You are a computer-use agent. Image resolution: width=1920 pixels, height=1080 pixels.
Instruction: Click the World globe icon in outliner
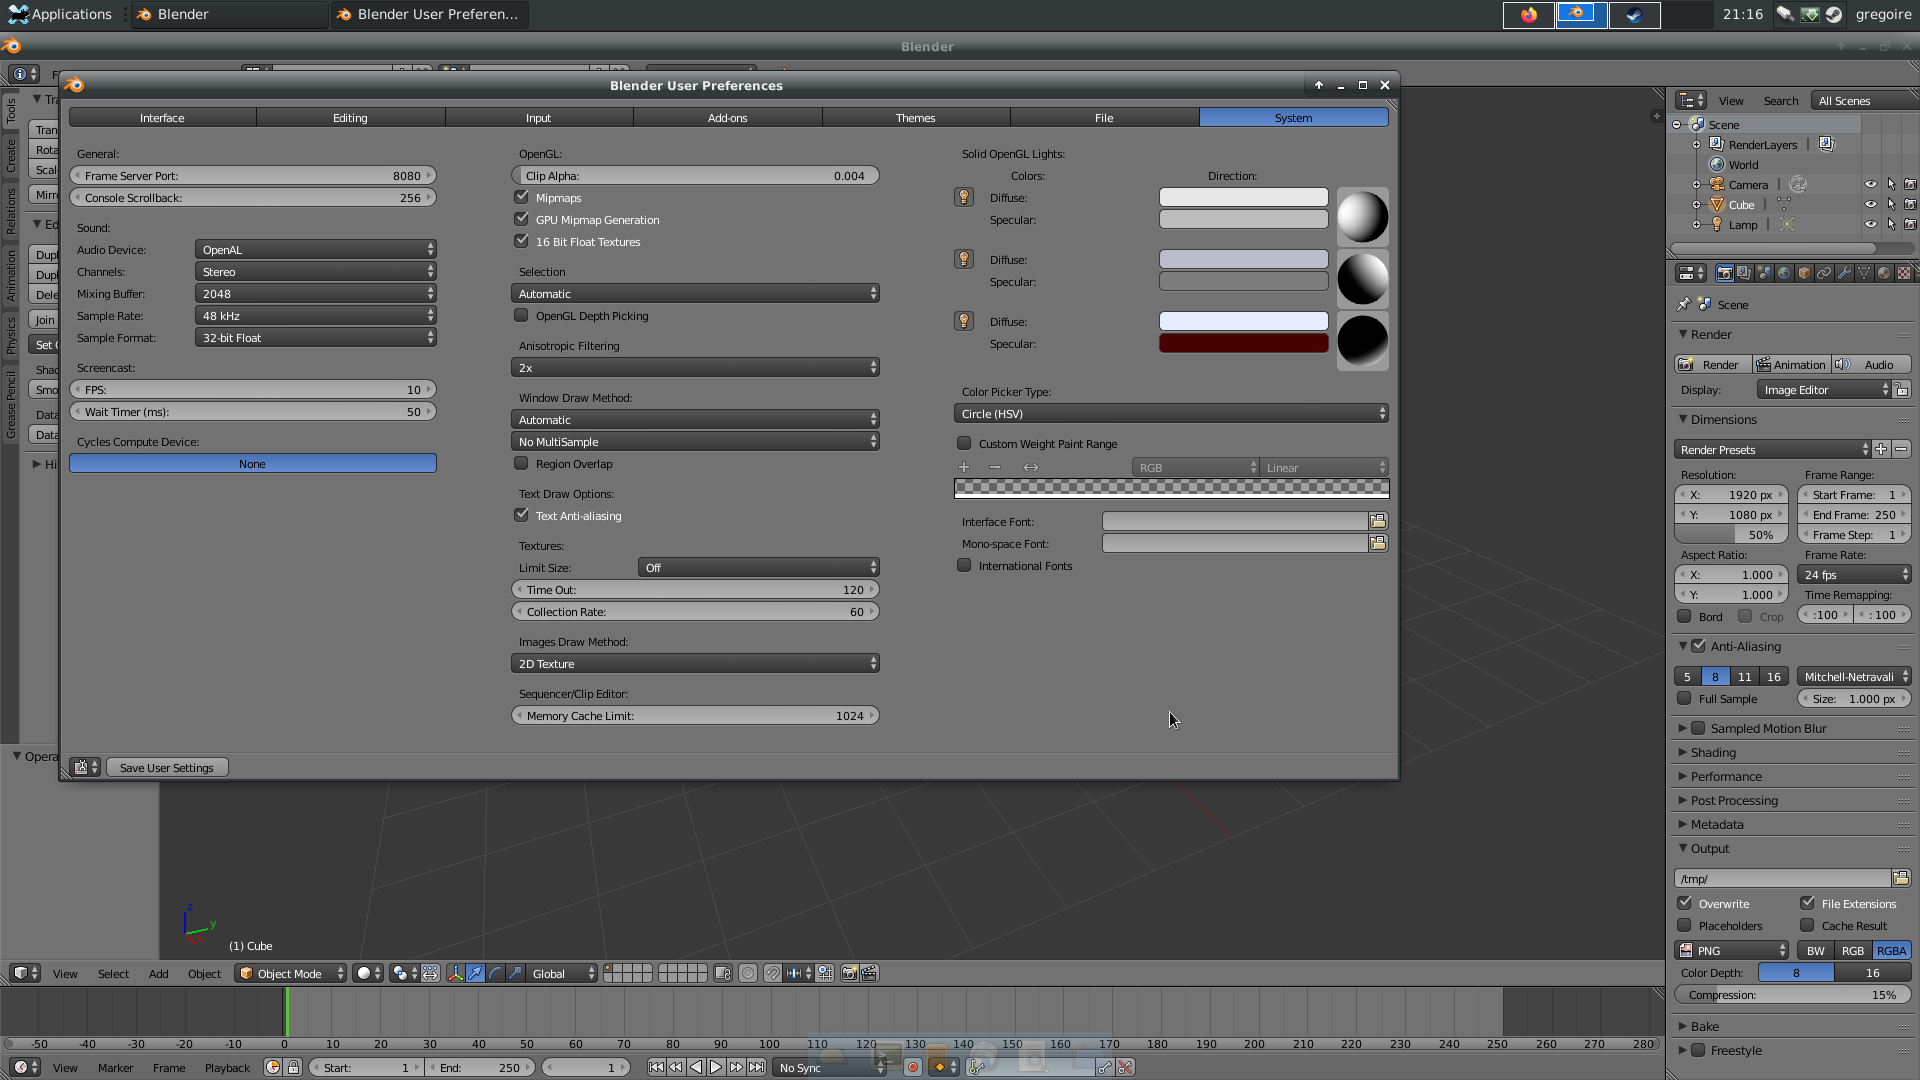(x=1717, y=164)
